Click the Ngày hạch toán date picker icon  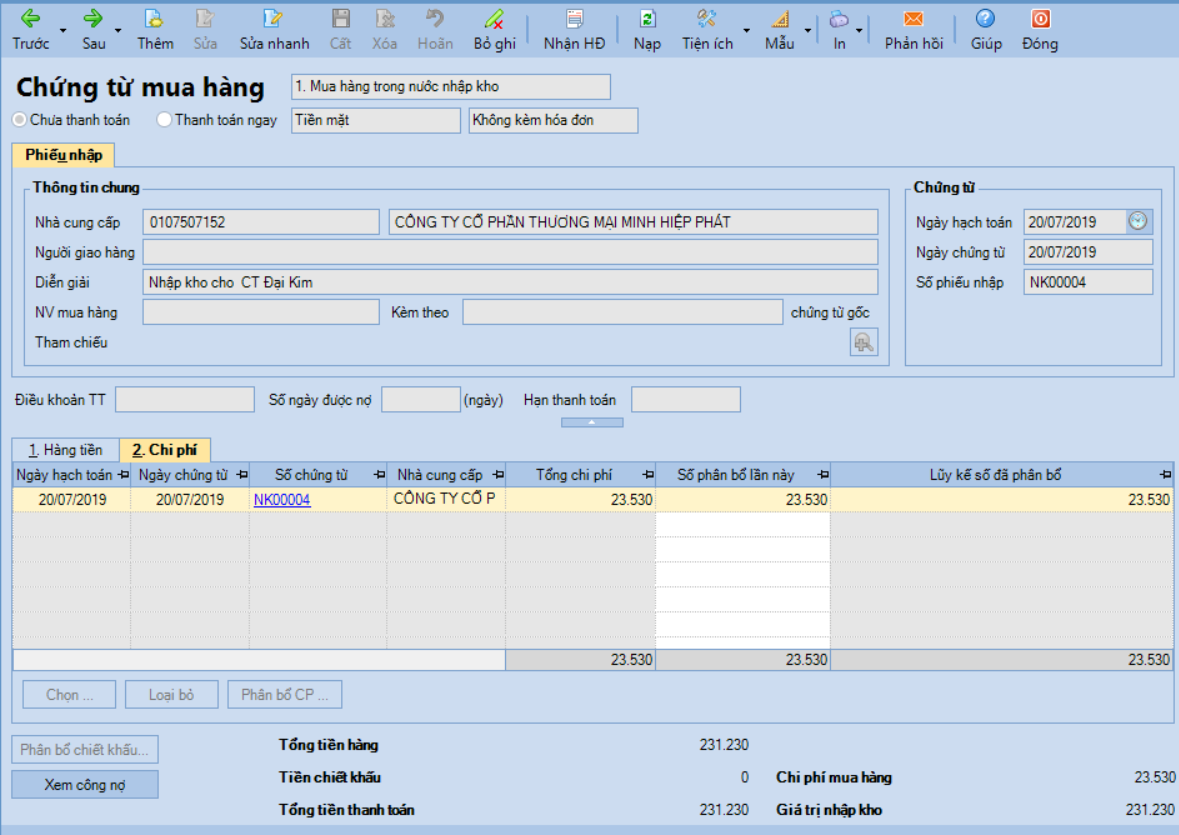(1139, 222)
